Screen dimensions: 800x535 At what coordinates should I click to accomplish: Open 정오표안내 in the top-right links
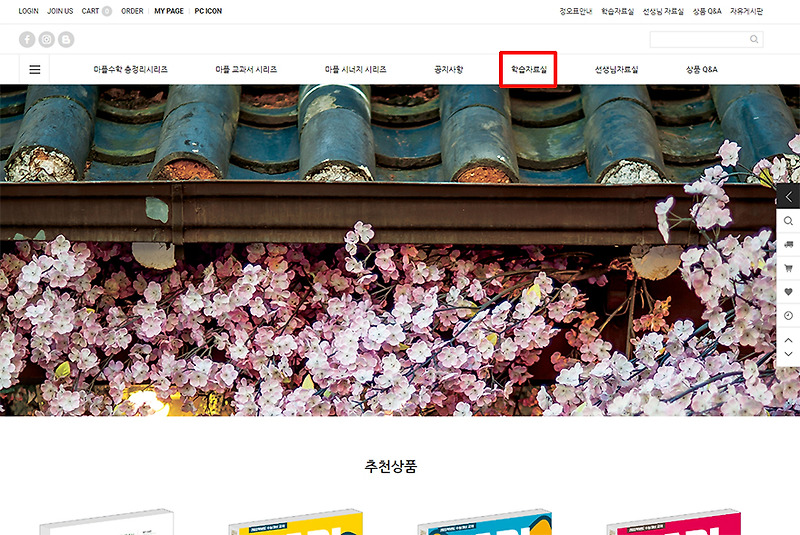click(576, 11)
